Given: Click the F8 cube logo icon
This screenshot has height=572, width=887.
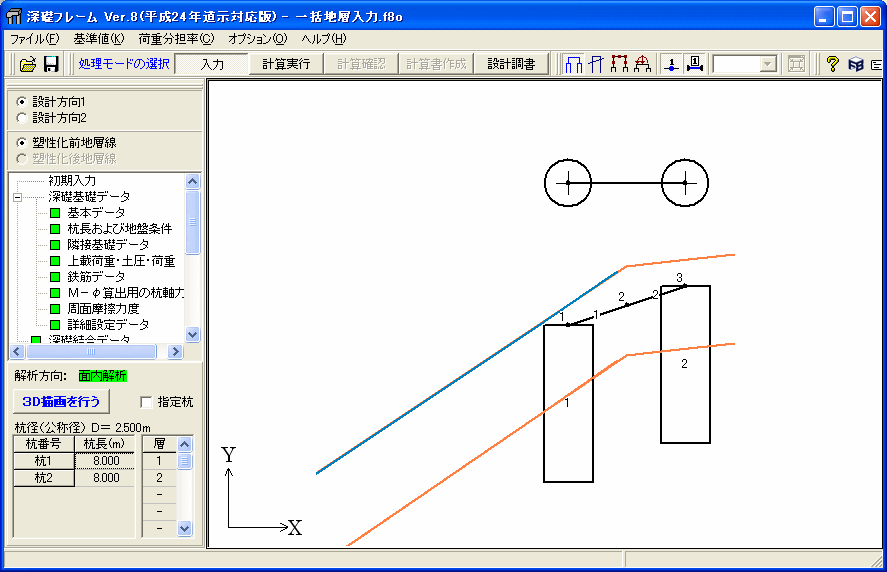Looking at the screenshot, I should click(856, 64).
